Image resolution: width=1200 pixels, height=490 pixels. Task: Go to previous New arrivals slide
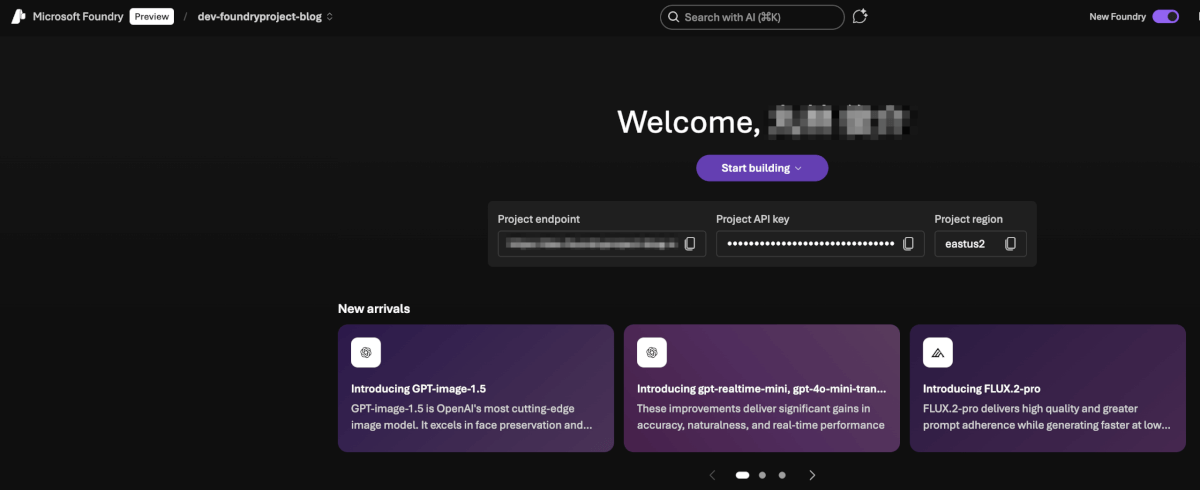click(712, 475)
